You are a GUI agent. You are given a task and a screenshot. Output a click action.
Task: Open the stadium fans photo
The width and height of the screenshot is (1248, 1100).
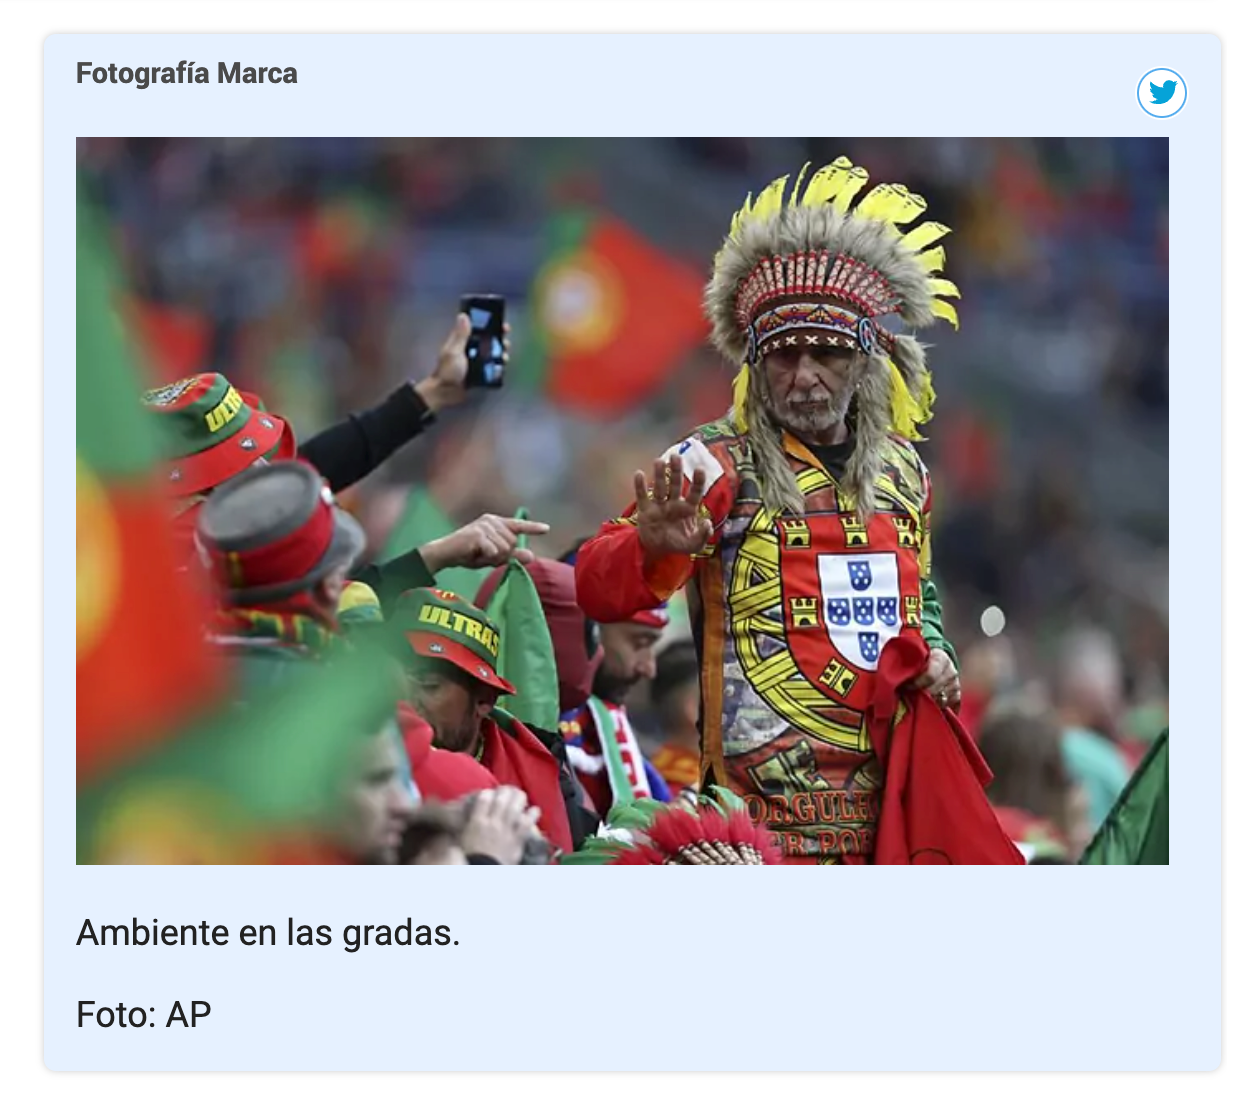coord(622,501)
